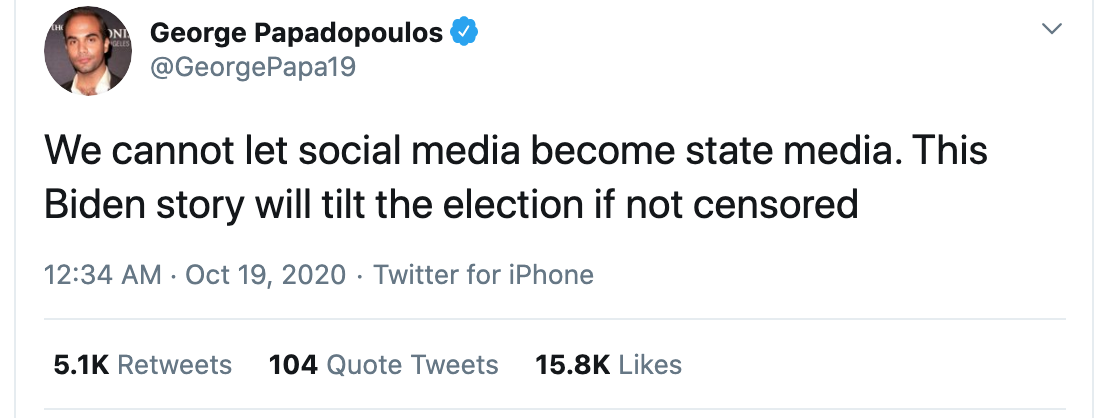Viewport: 1096px width, 418px height.
Task: Open the @GeorgePapa19 handle link
Action: tap(252, 68)
